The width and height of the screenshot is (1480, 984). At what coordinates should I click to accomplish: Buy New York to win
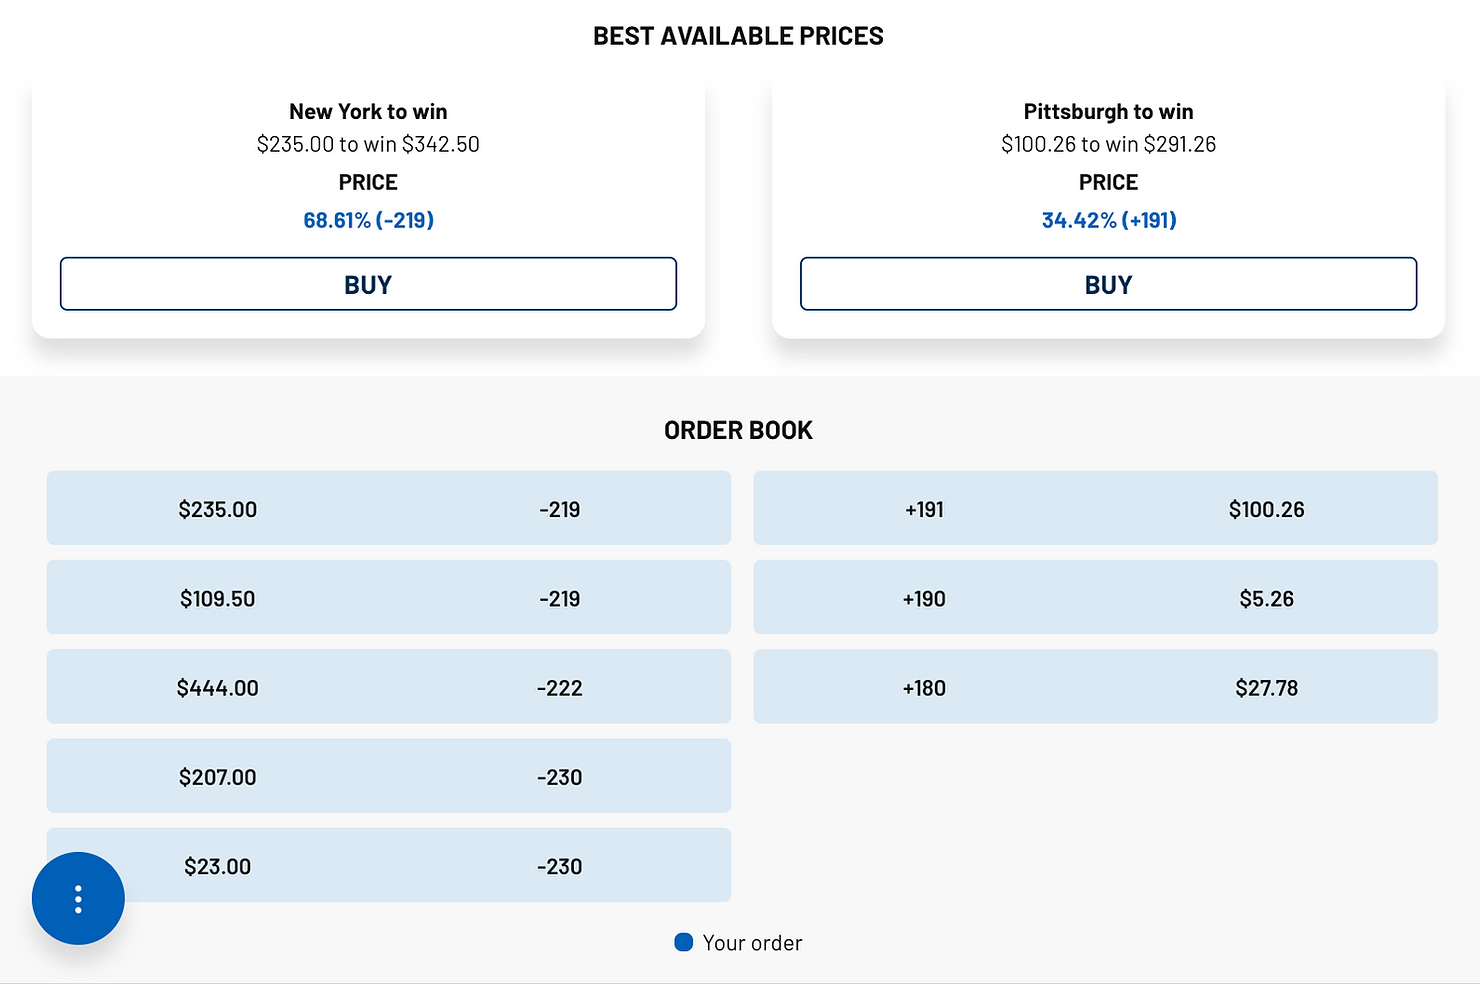coord(368,284)
